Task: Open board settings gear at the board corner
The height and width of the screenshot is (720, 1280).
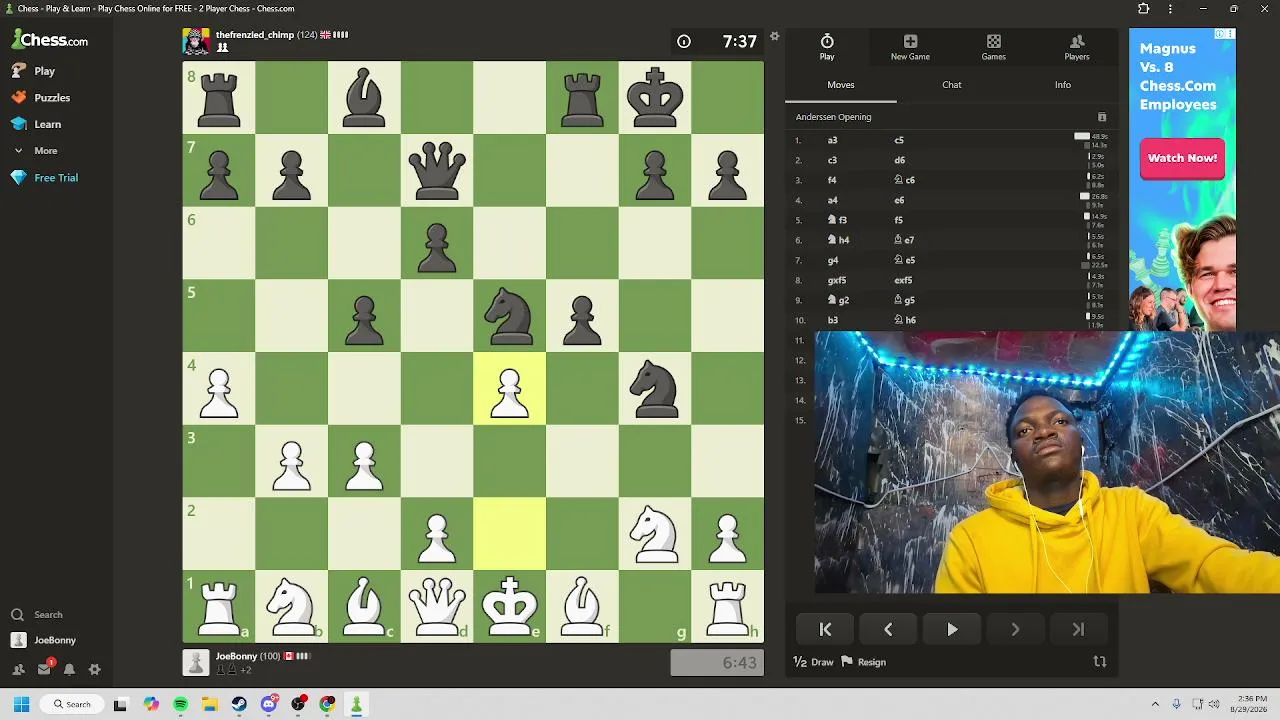Action: (x=774, y=37)
